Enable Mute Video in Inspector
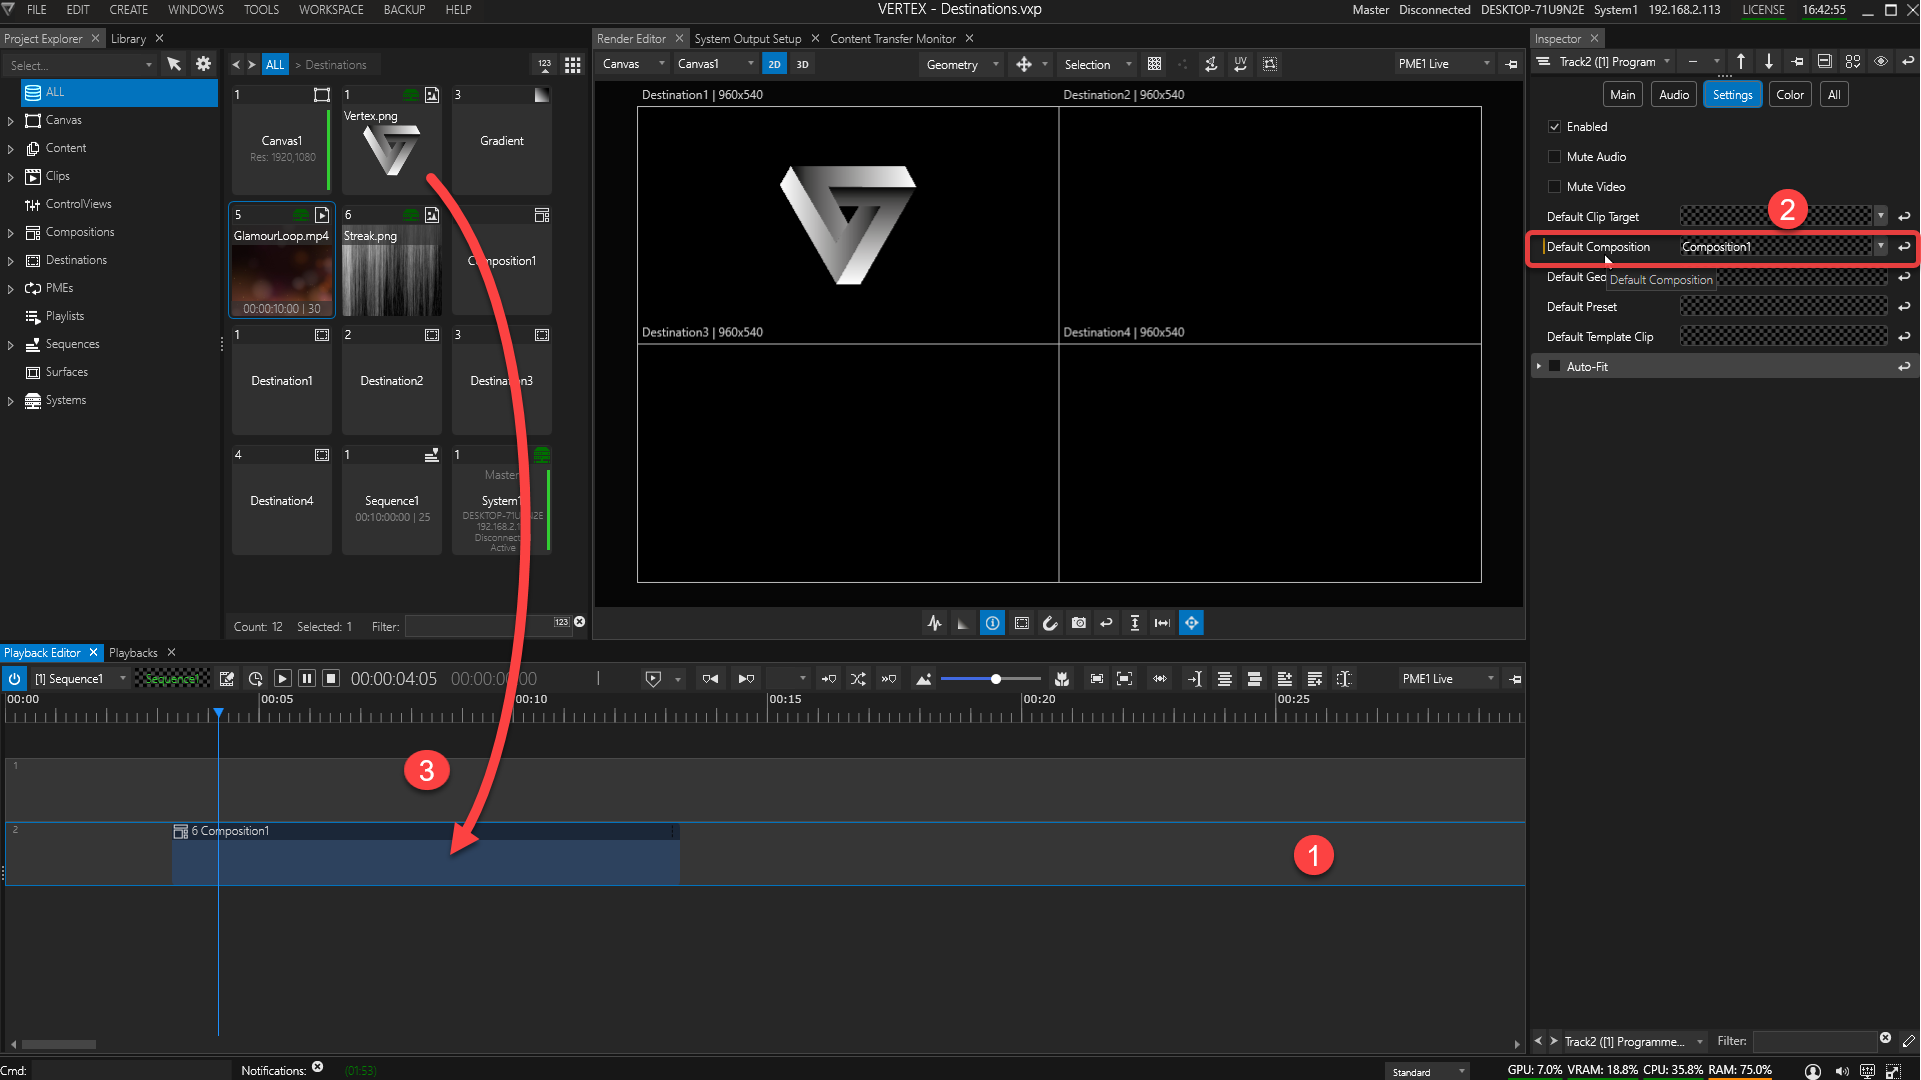Image resolution: width=1921 pixels, height=1080 pixels. (1555, 186)
